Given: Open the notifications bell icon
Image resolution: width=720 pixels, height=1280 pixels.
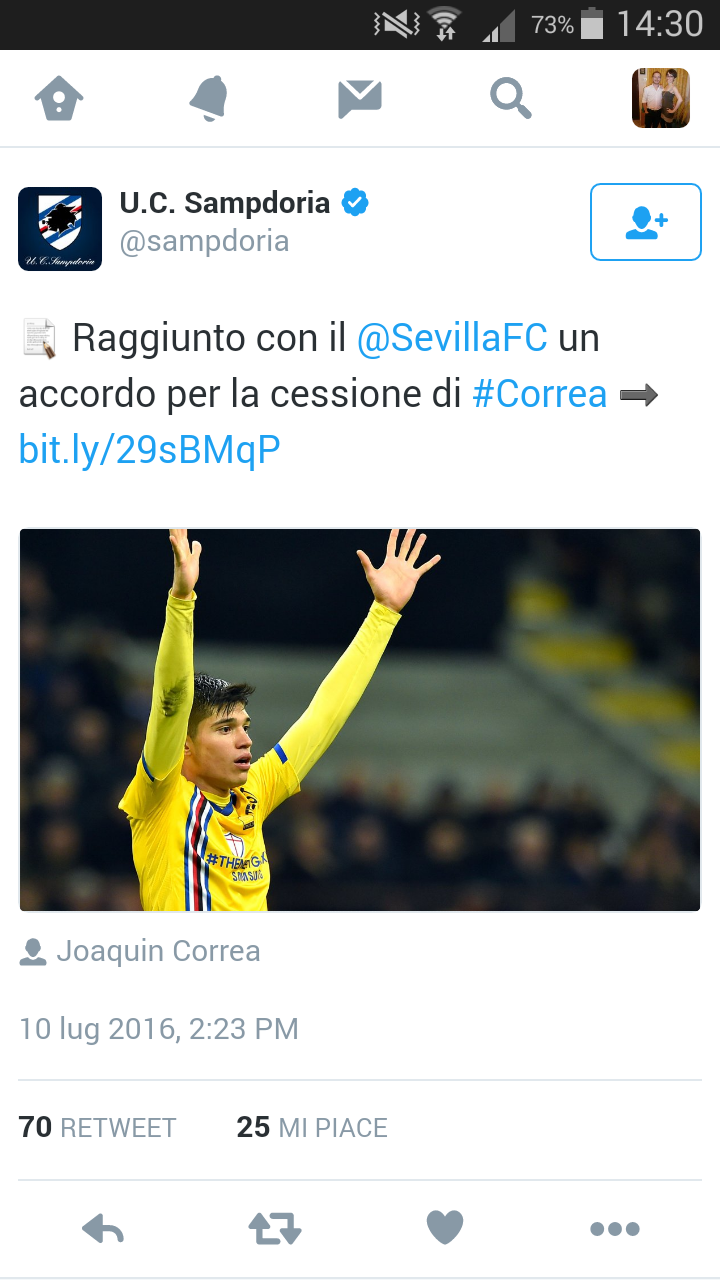Looking at the screenshot, I should coord(210,99).
